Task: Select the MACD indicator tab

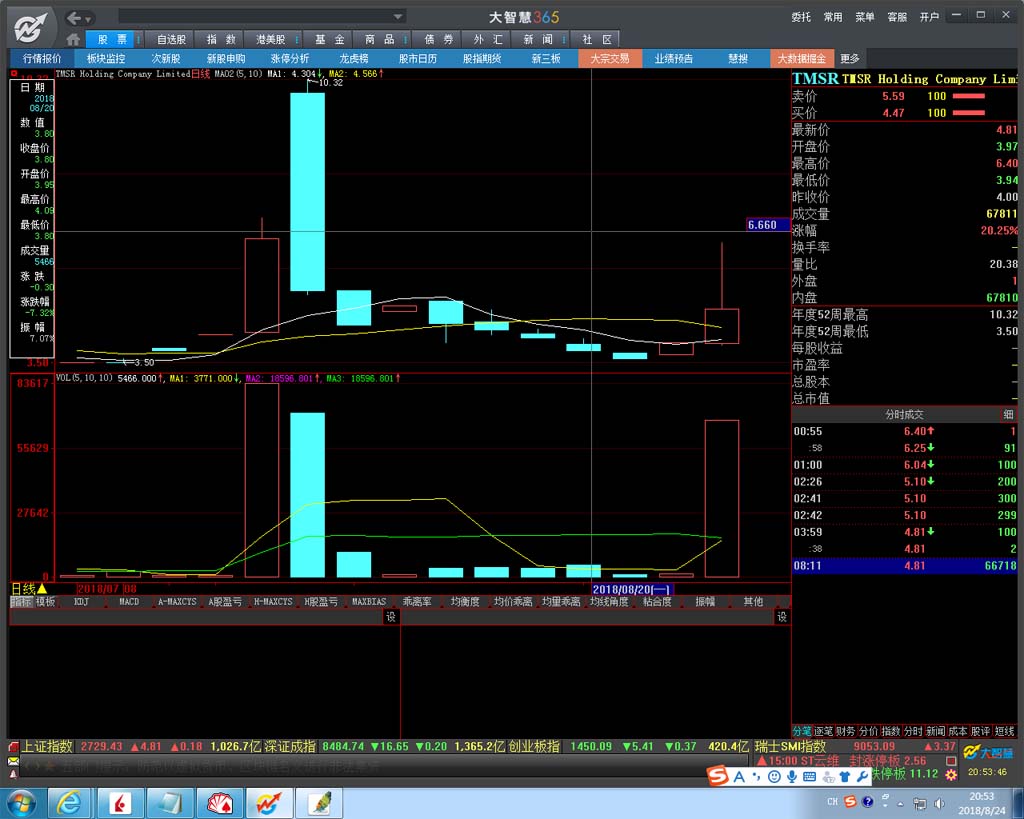Action: click(129, 602)
